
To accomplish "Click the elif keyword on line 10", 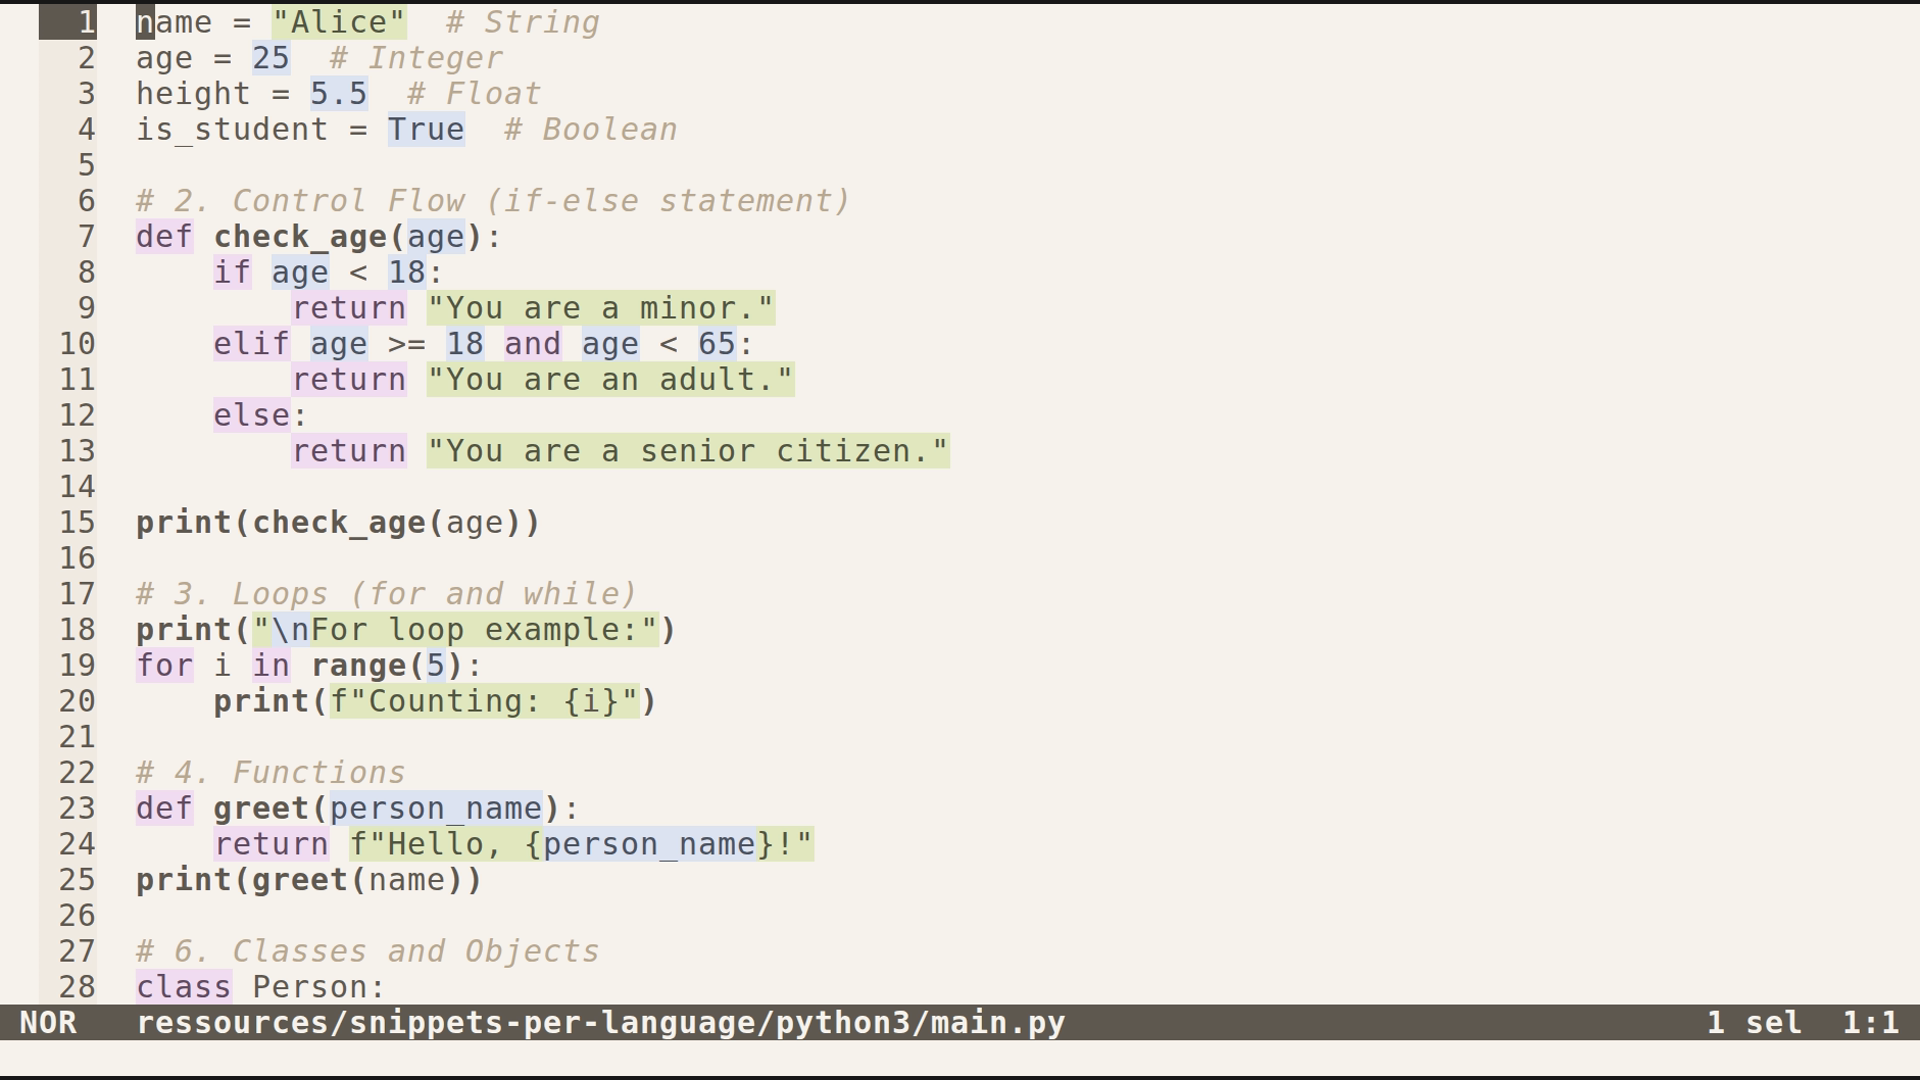I will (250, 343).
